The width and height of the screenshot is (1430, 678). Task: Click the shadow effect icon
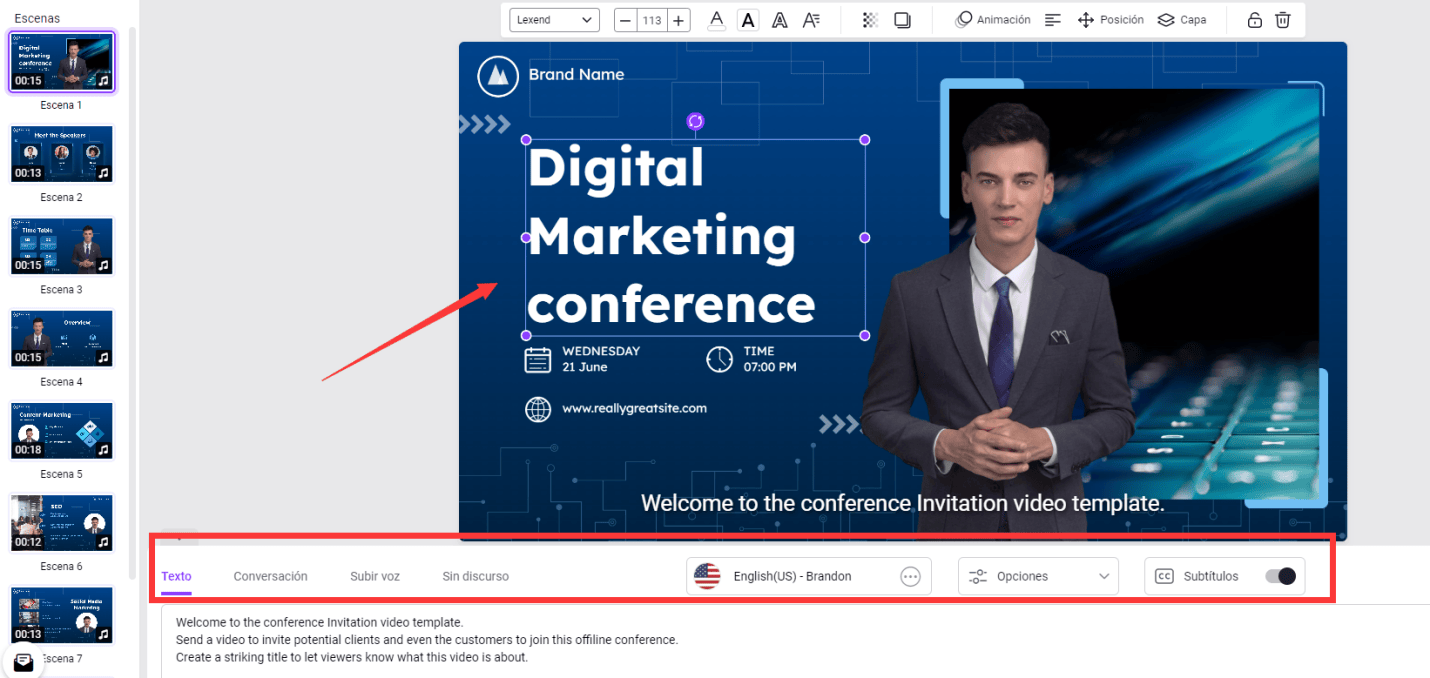point(902,20)
